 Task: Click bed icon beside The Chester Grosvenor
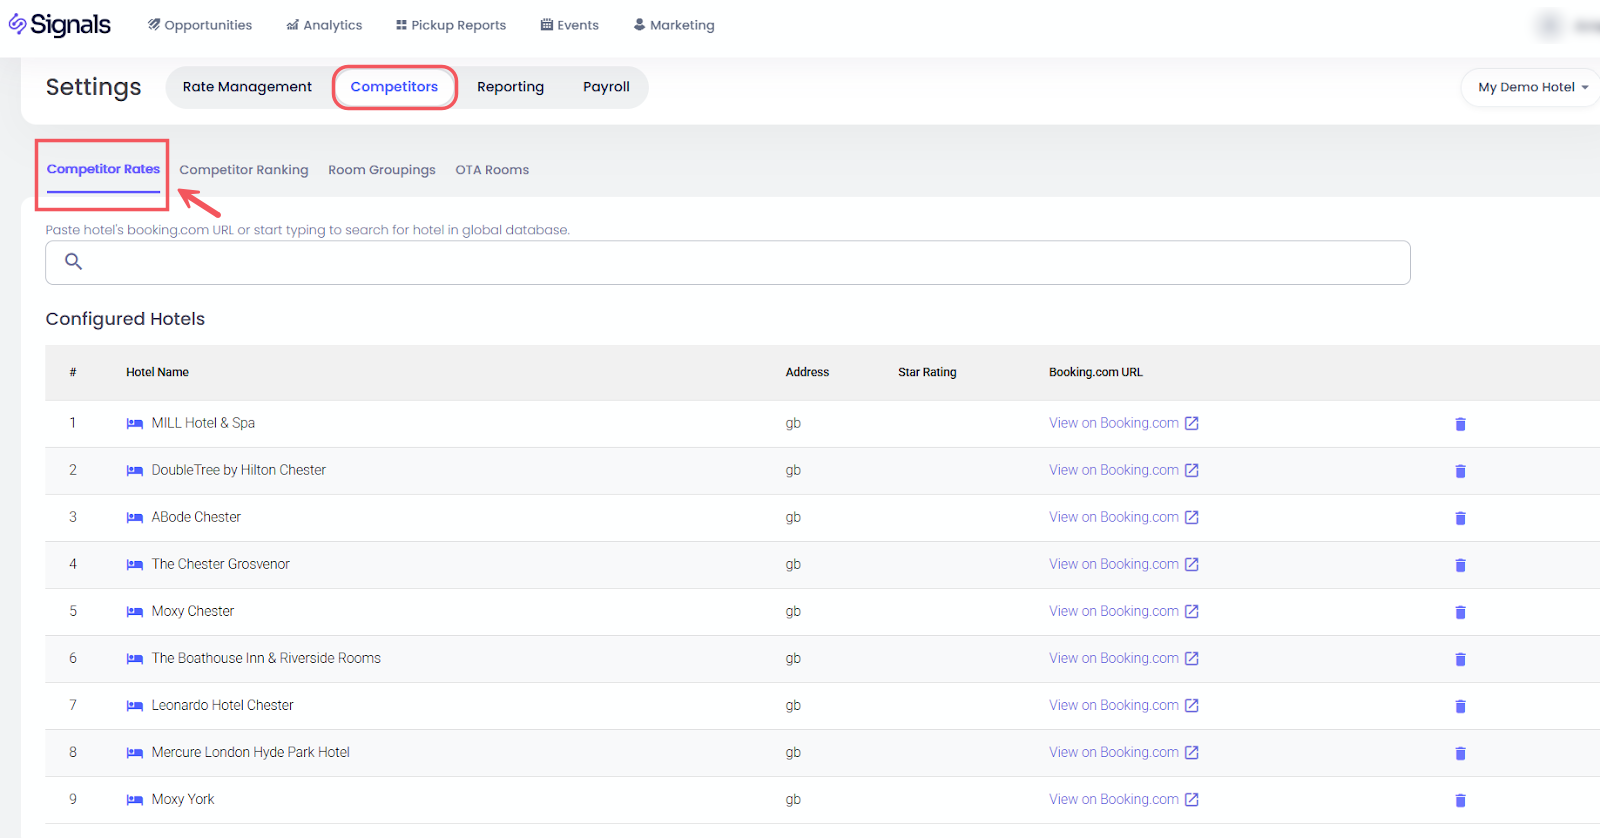134,565
